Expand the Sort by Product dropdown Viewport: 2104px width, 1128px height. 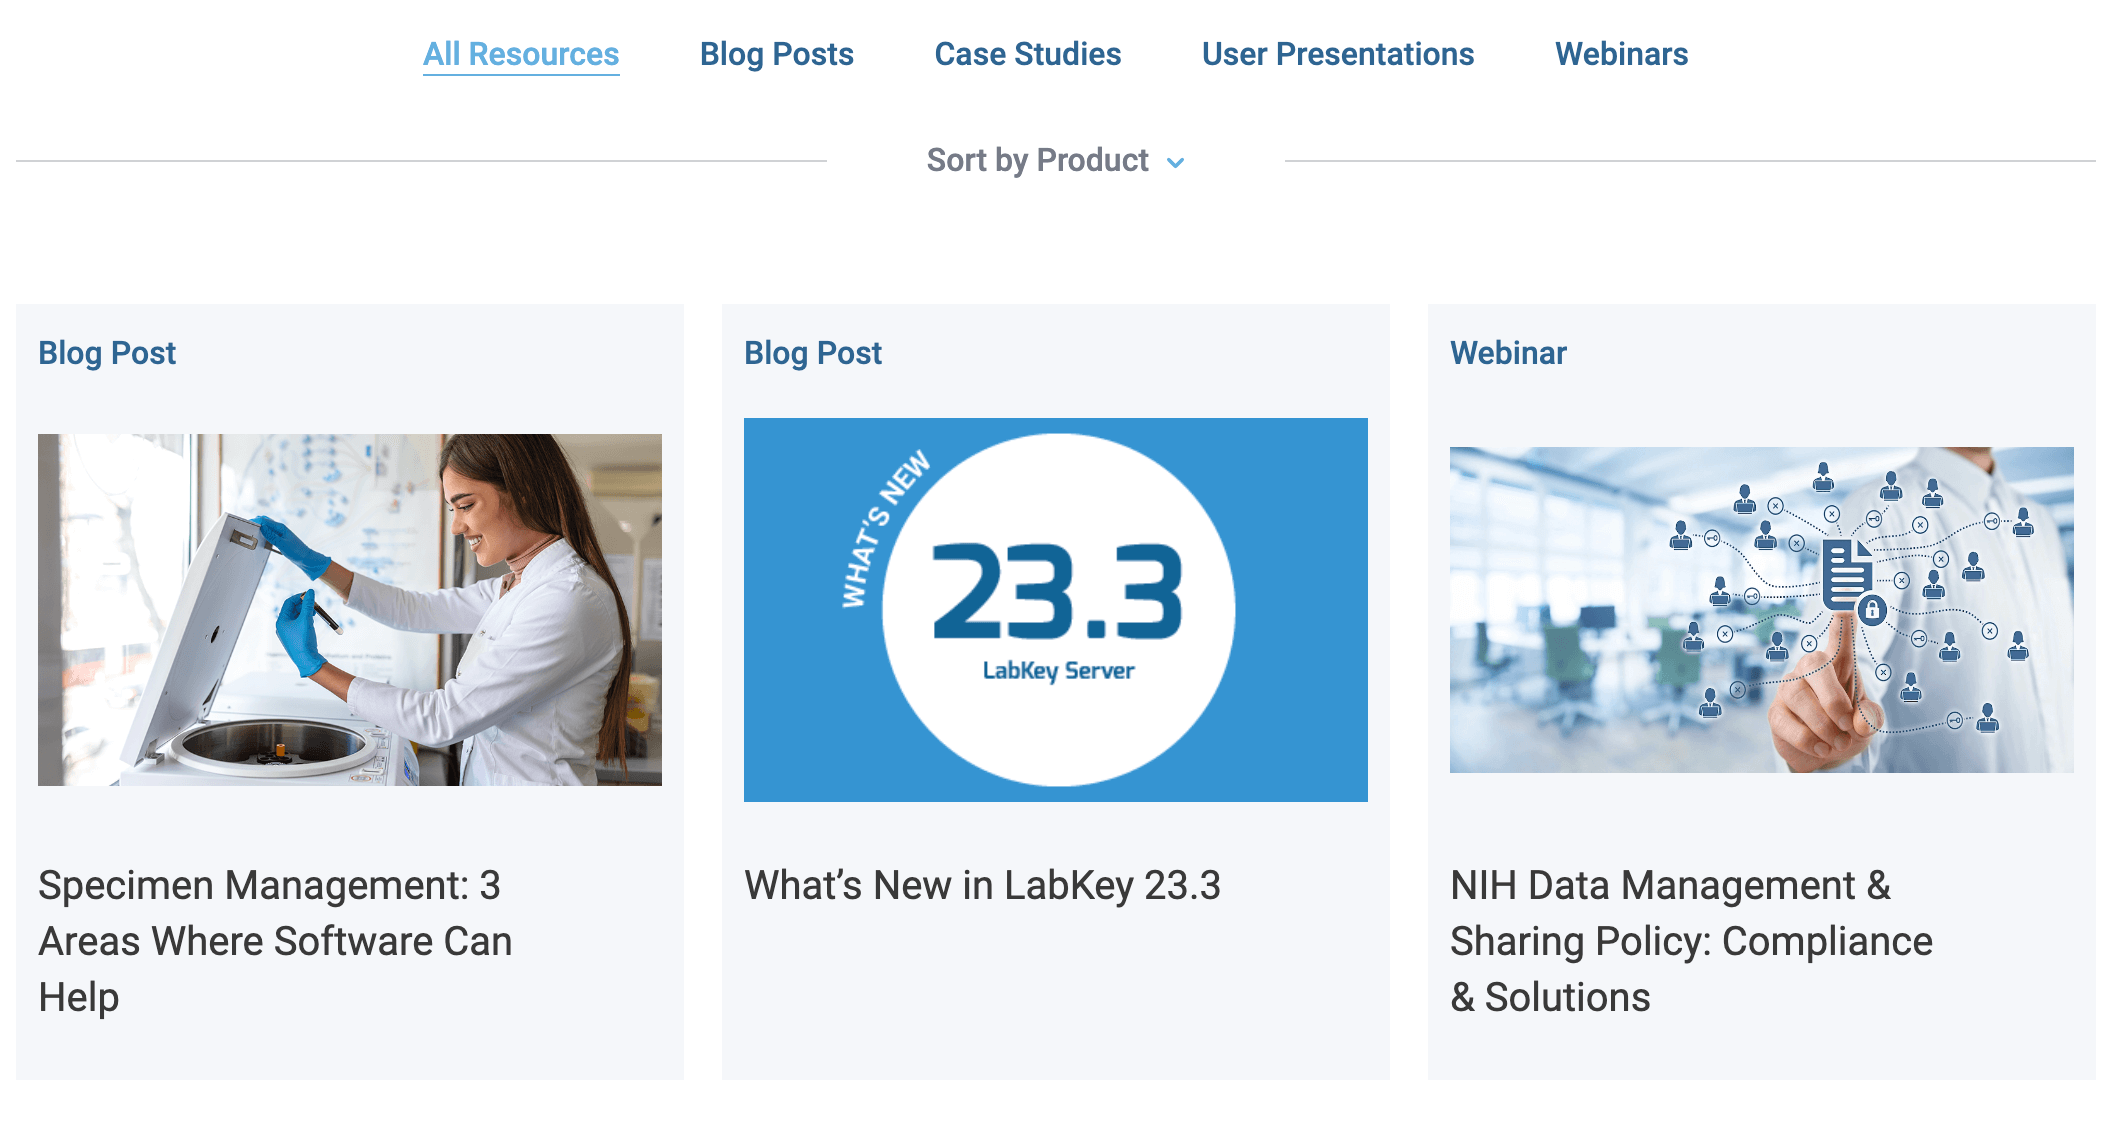point(1038,160)
